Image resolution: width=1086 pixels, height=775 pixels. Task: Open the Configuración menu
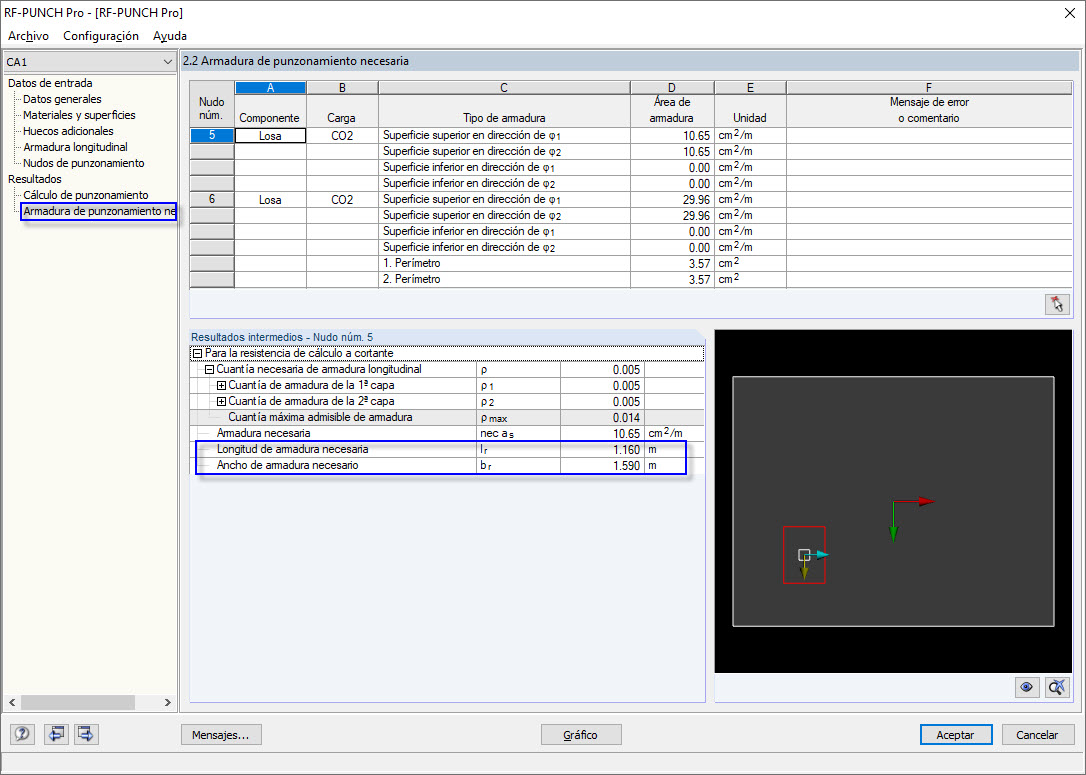[x=101, y=36]
